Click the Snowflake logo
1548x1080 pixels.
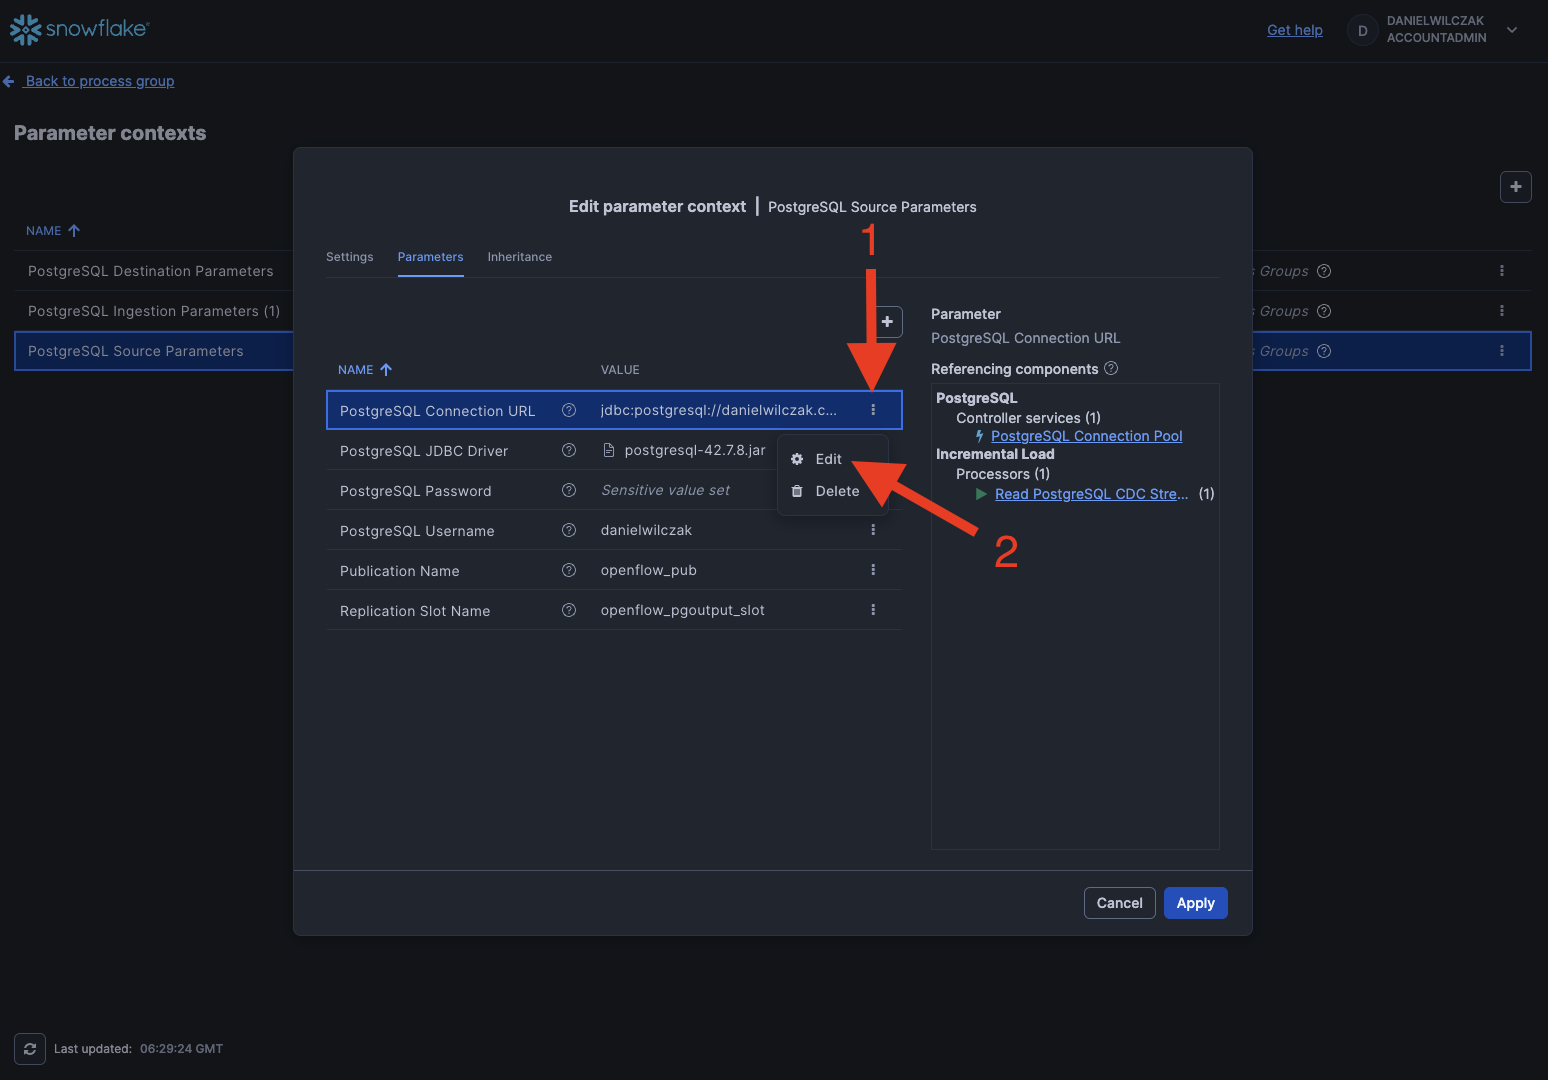tap(79, 29)
